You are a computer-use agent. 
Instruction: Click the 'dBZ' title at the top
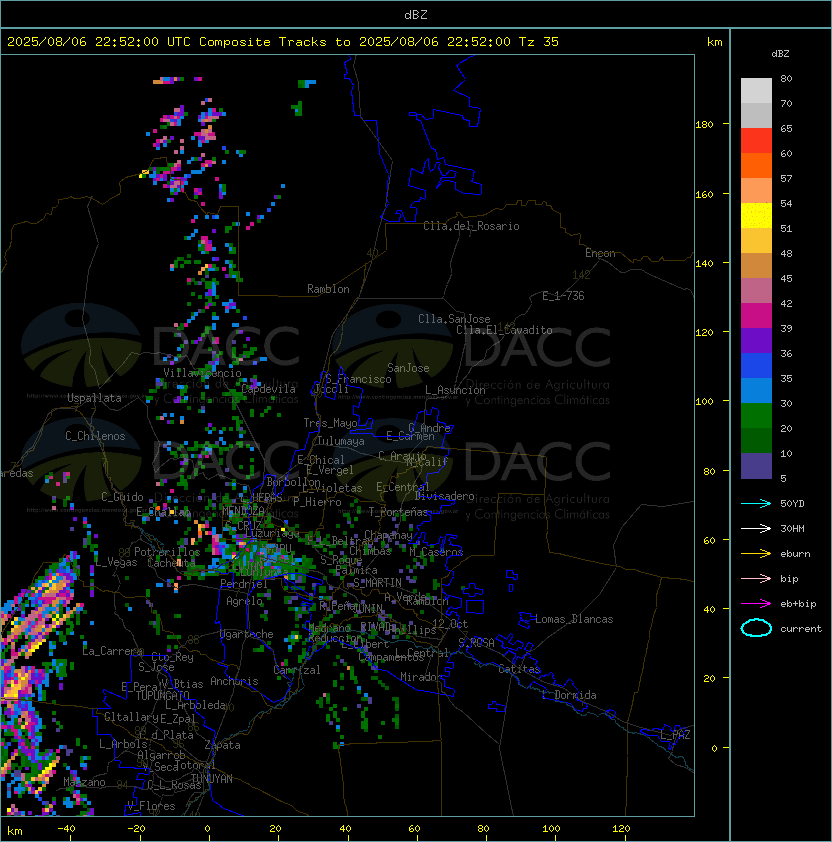[416, 15]
